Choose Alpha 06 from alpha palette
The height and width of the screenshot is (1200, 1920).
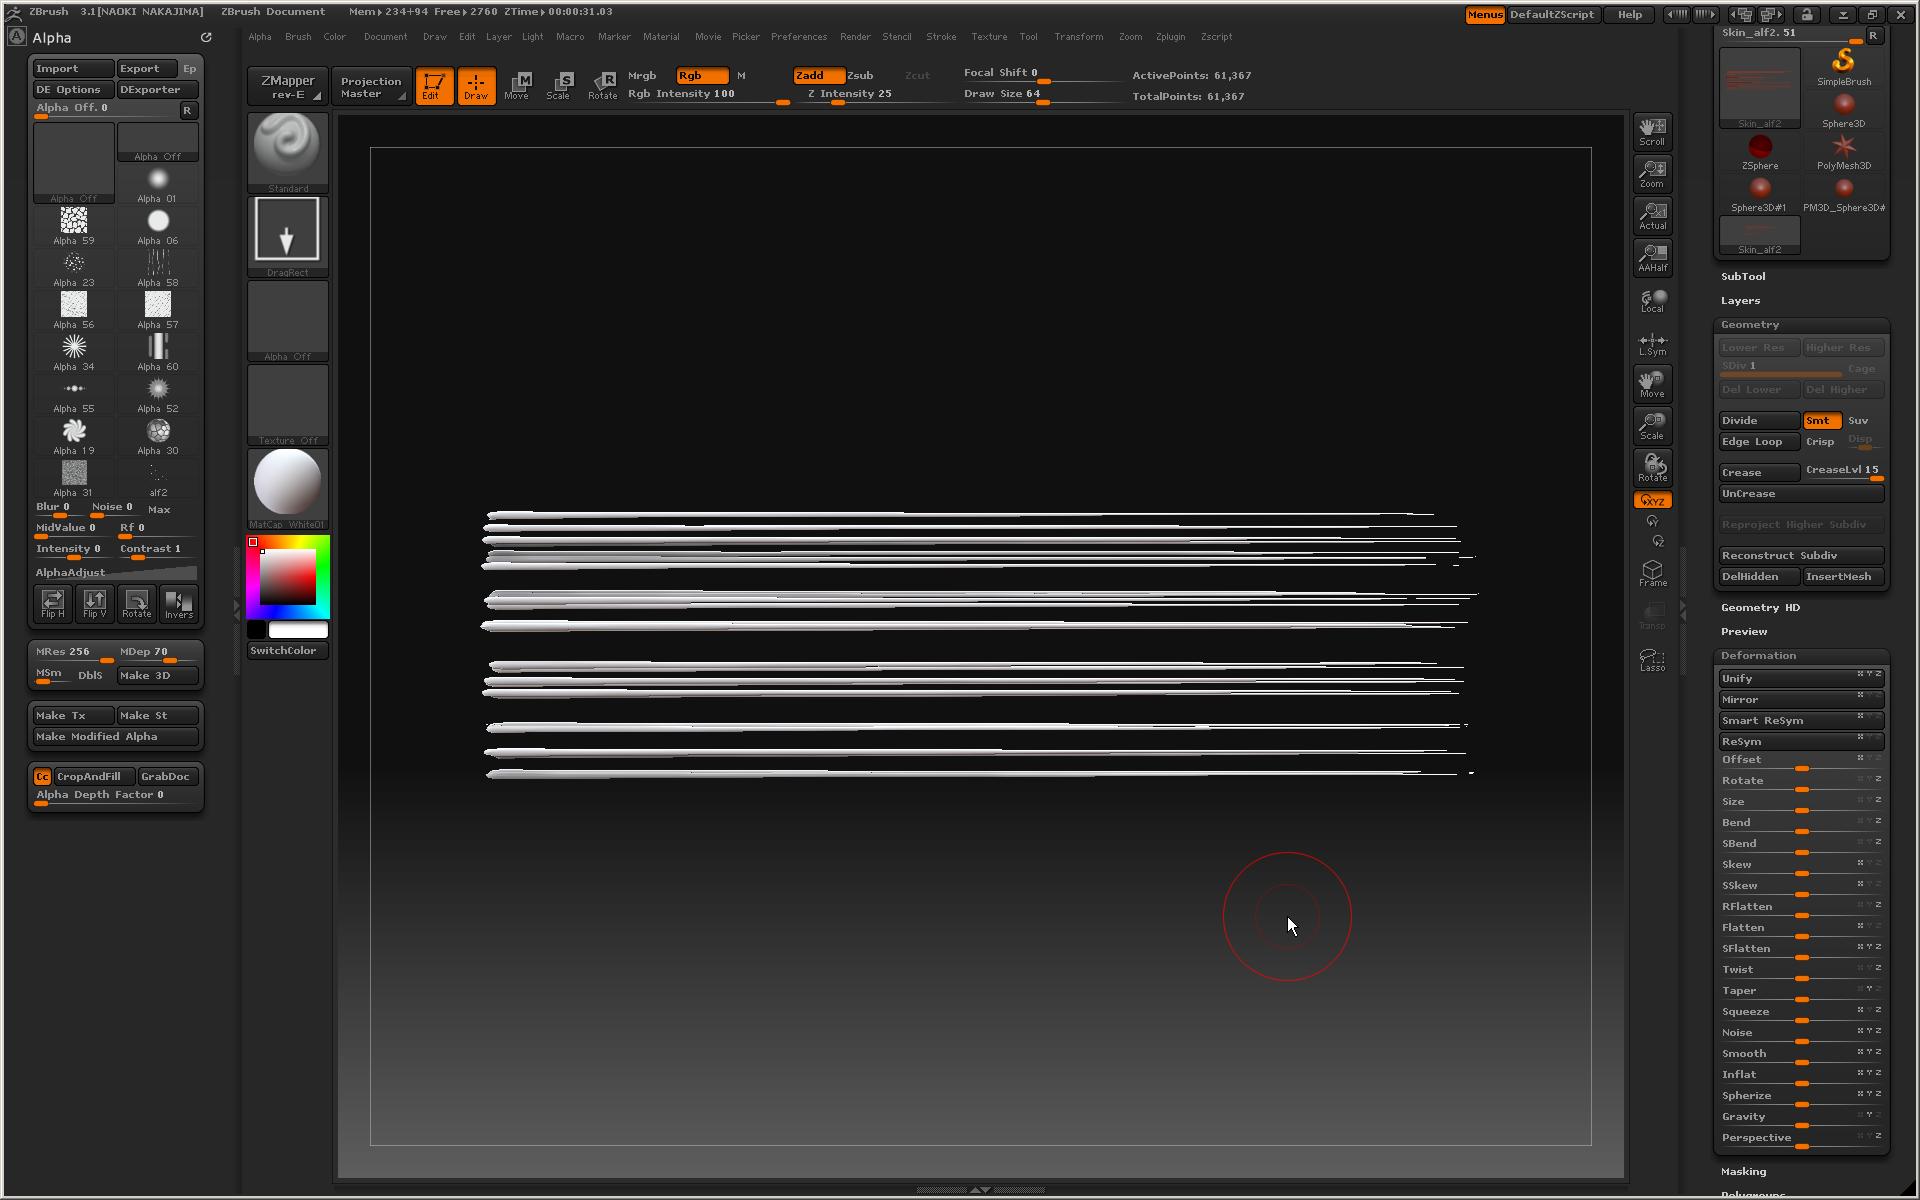tap(158, 225)
